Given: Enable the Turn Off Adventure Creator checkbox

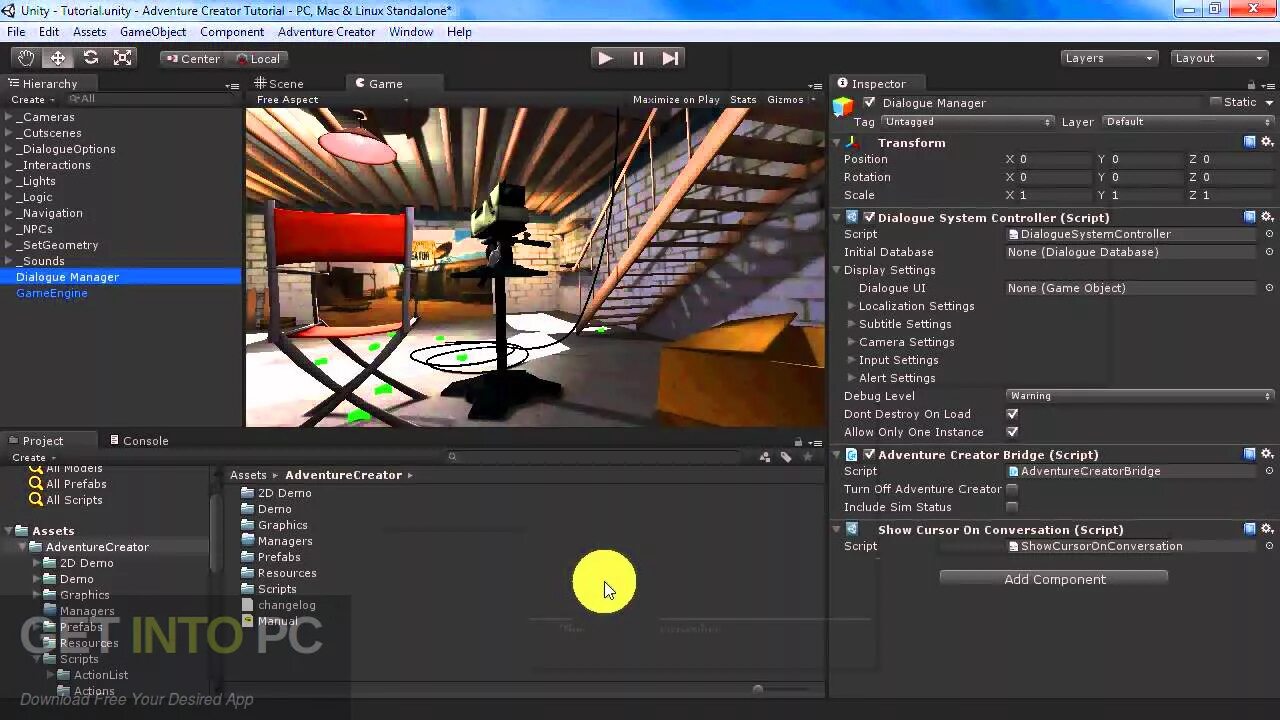Looking at the screenshot, I should coord(1012,489).
